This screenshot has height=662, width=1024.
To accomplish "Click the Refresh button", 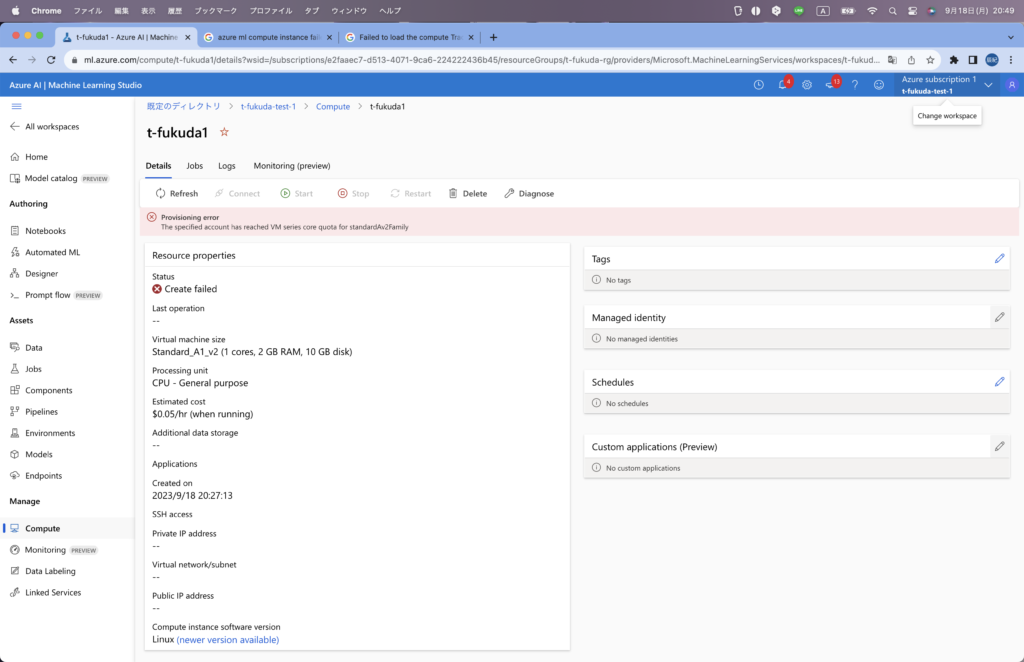I will [177, 193].
